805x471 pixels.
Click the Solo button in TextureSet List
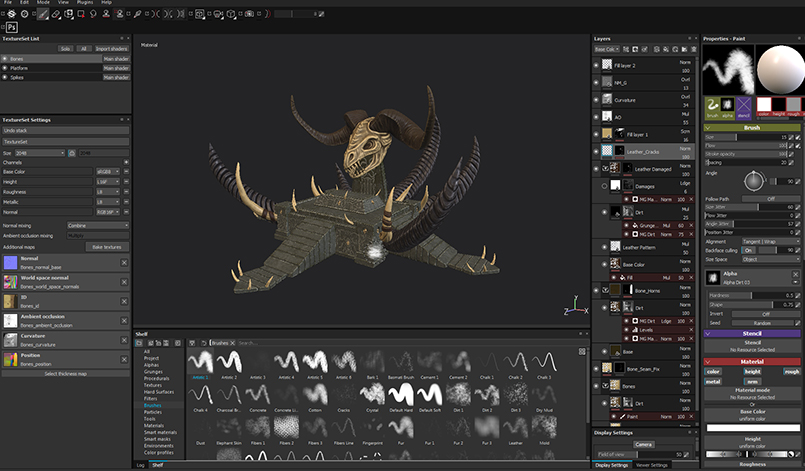click(65, 49)
